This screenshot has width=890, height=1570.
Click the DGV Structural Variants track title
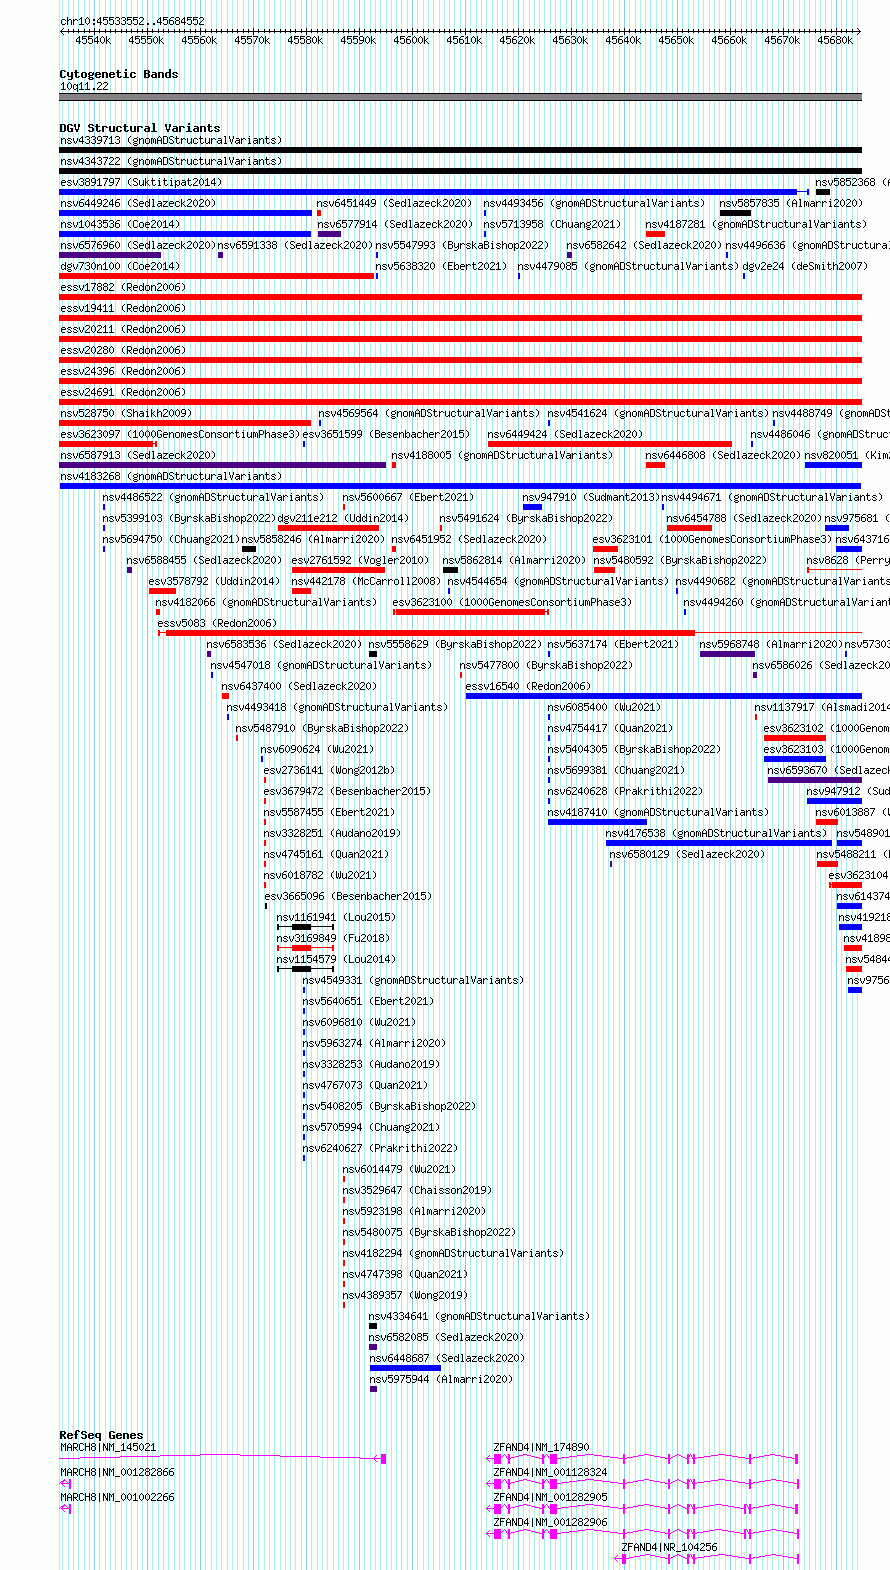coord(139,128)
